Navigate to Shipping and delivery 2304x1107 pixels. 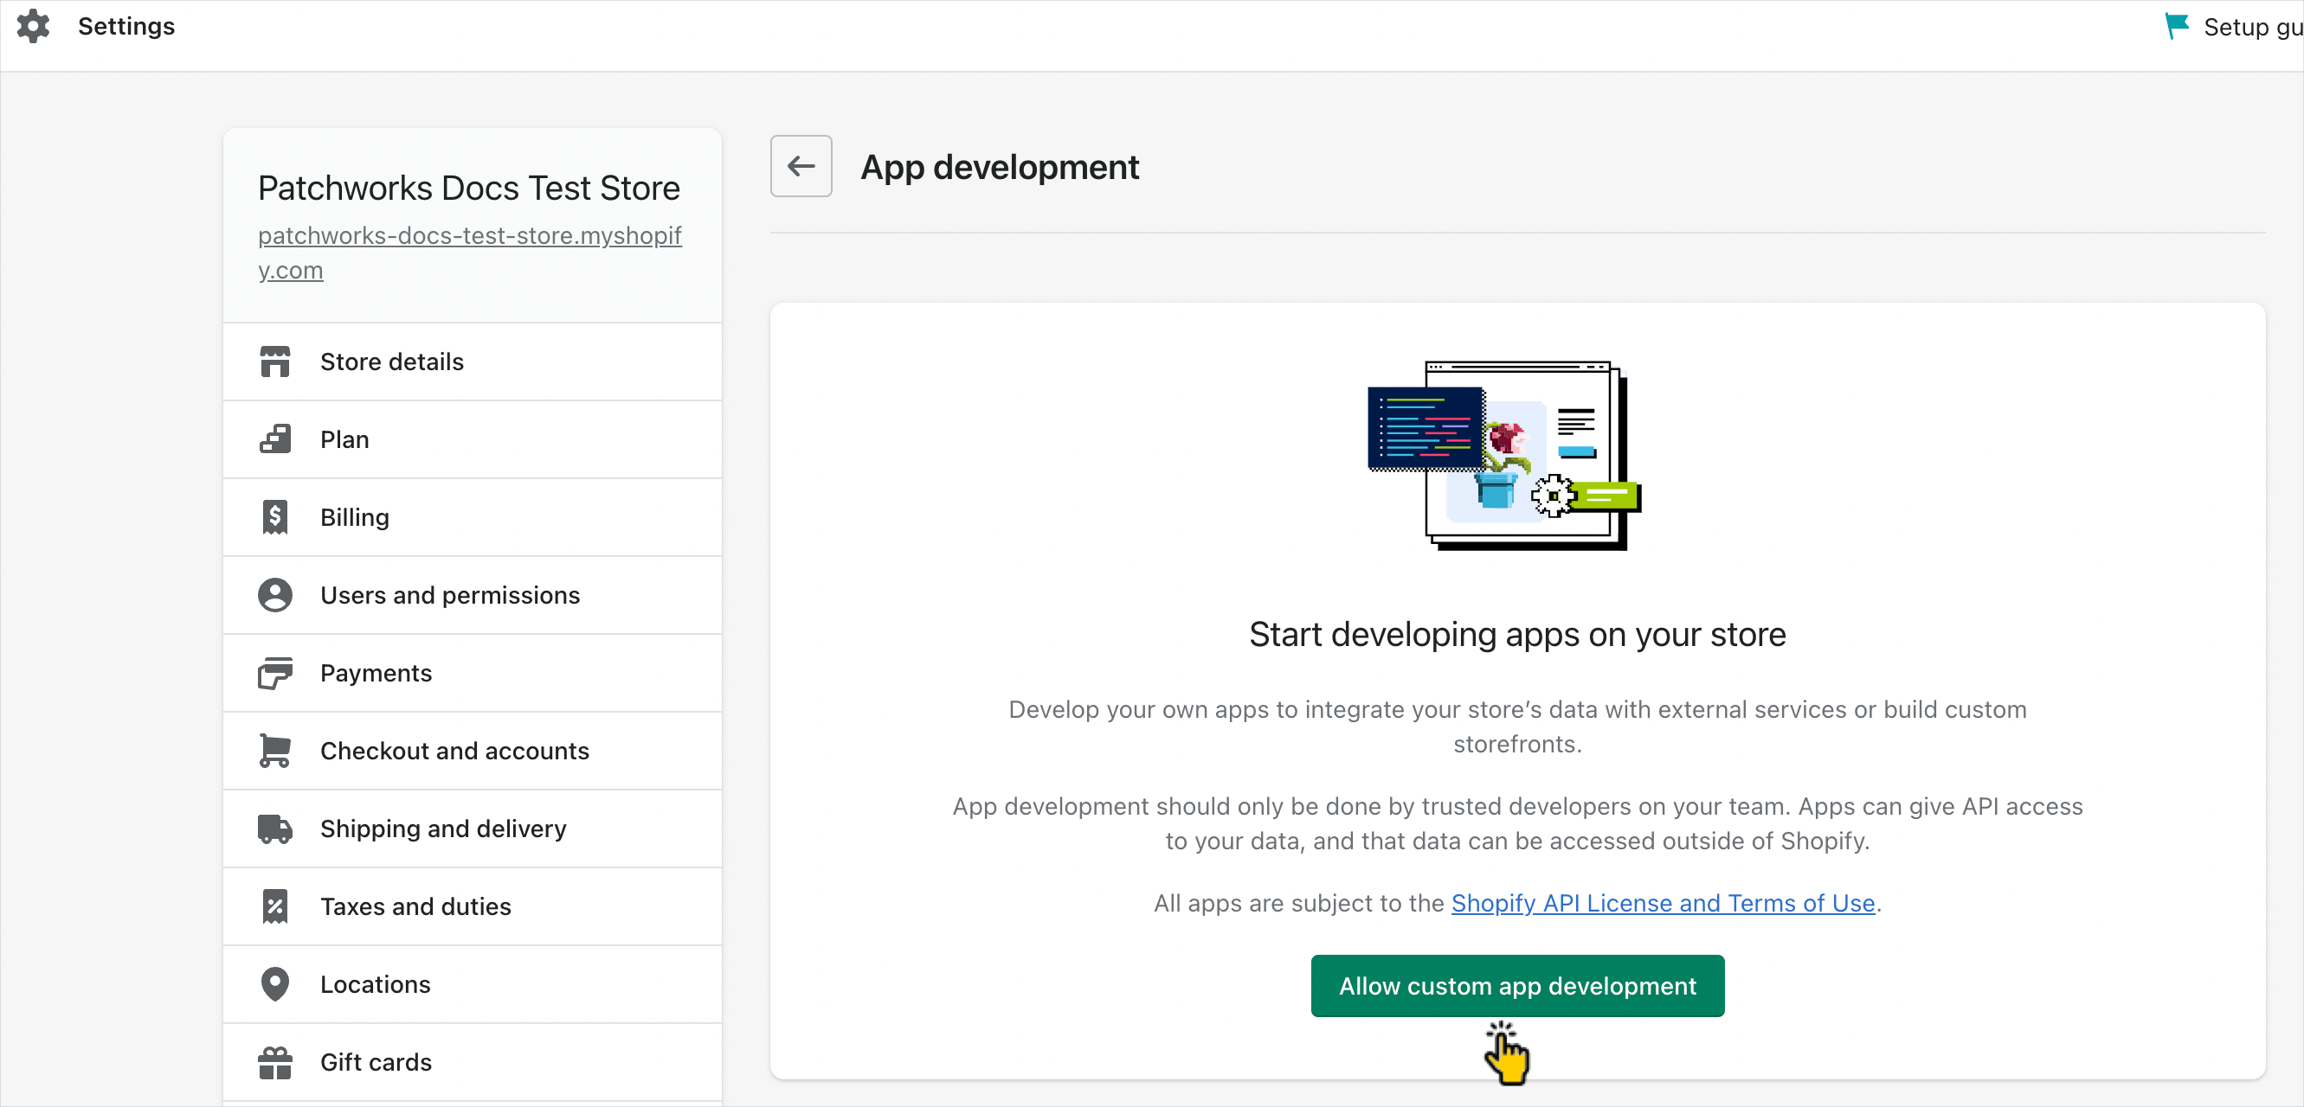point(443,829)
